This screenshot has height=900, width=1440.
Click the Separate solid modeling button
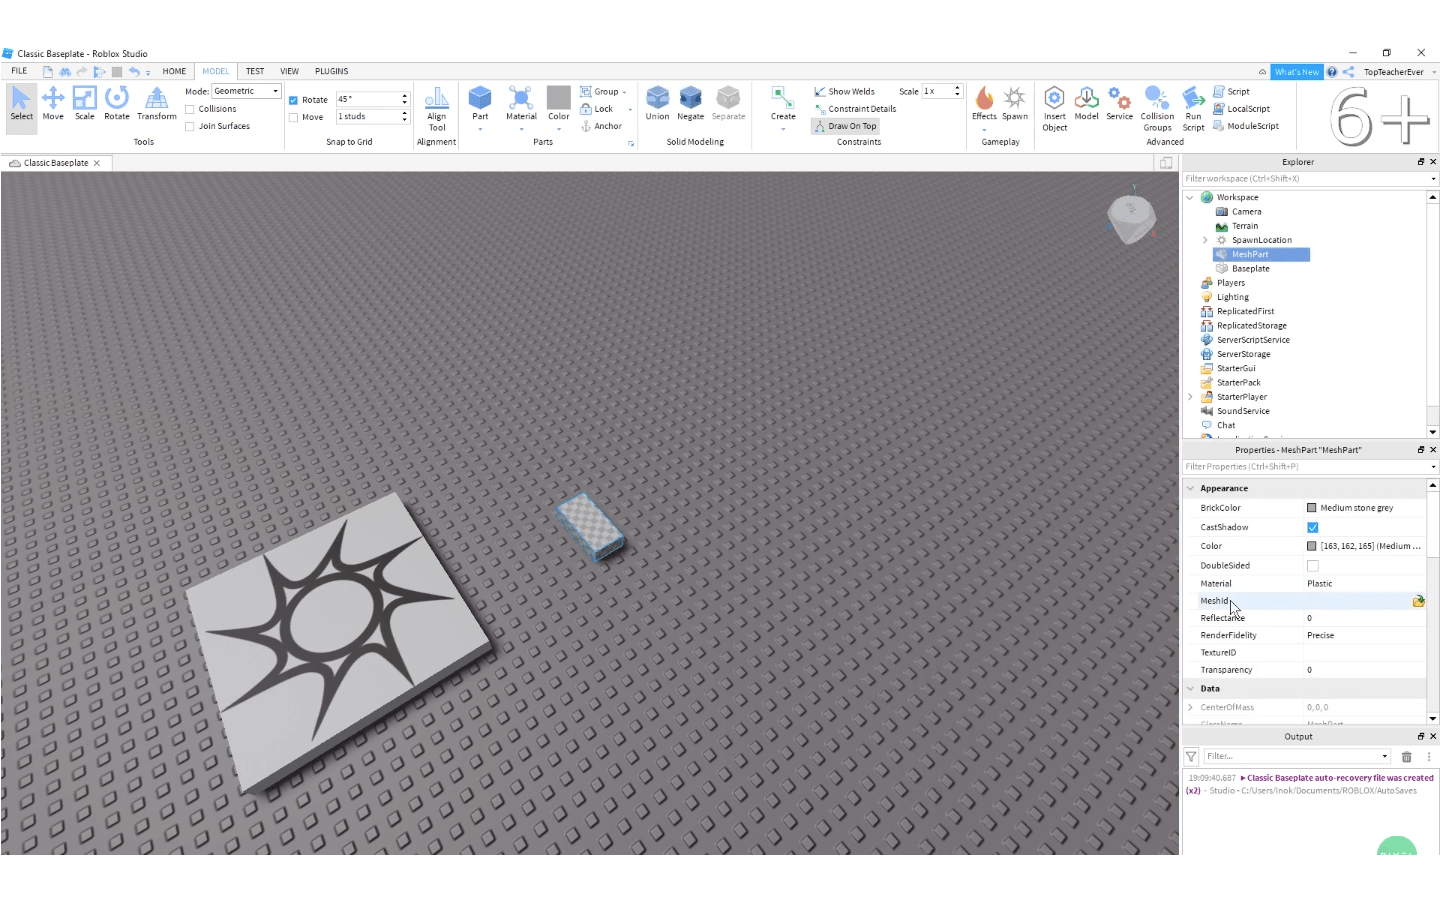click(x=729, y=104)
